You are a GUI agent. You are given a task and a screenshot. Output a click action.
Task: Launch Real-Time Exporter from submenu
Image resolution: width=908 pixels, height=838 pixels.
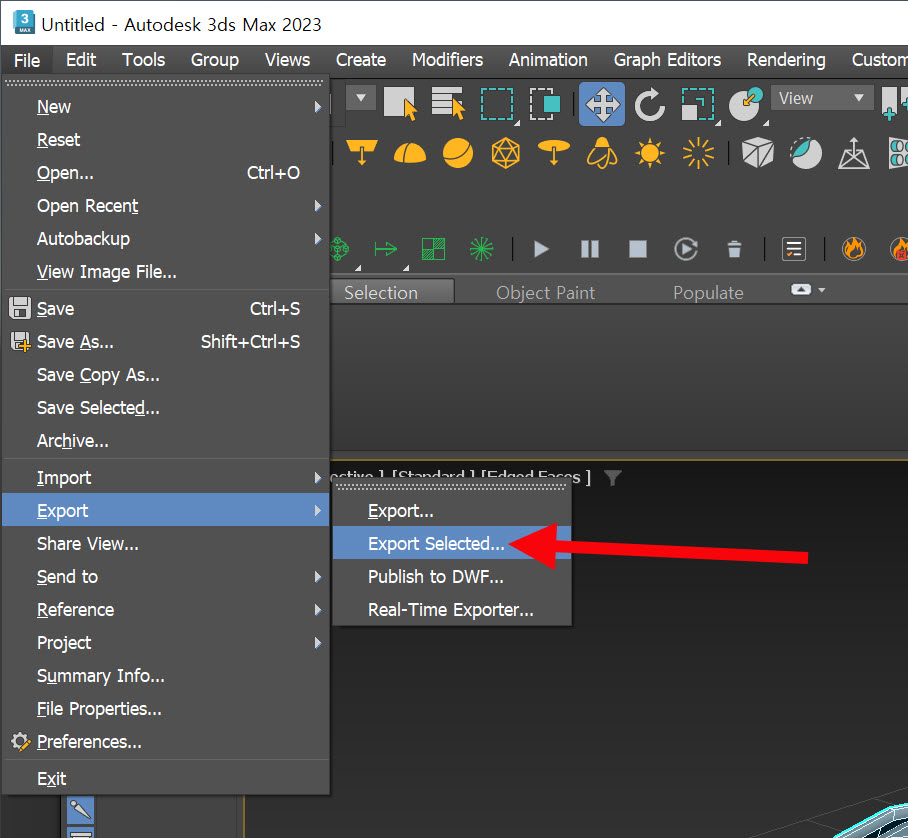pos(452,610)
